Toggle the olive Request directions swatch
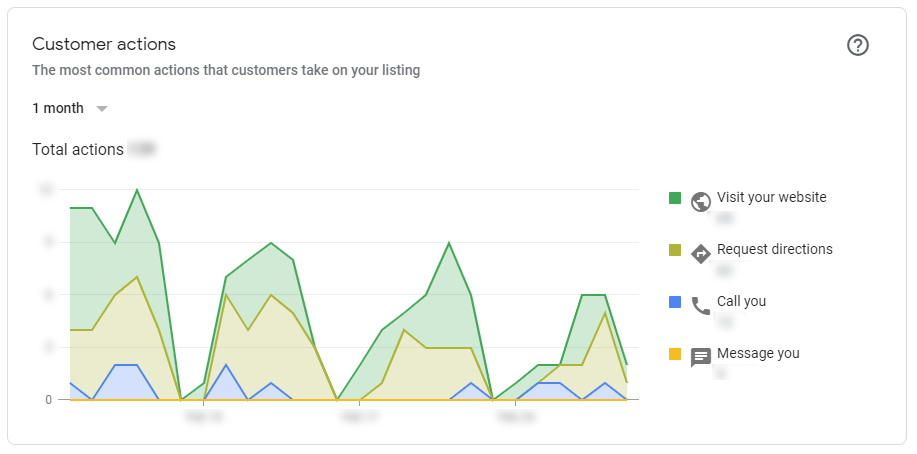 point(675,250)
